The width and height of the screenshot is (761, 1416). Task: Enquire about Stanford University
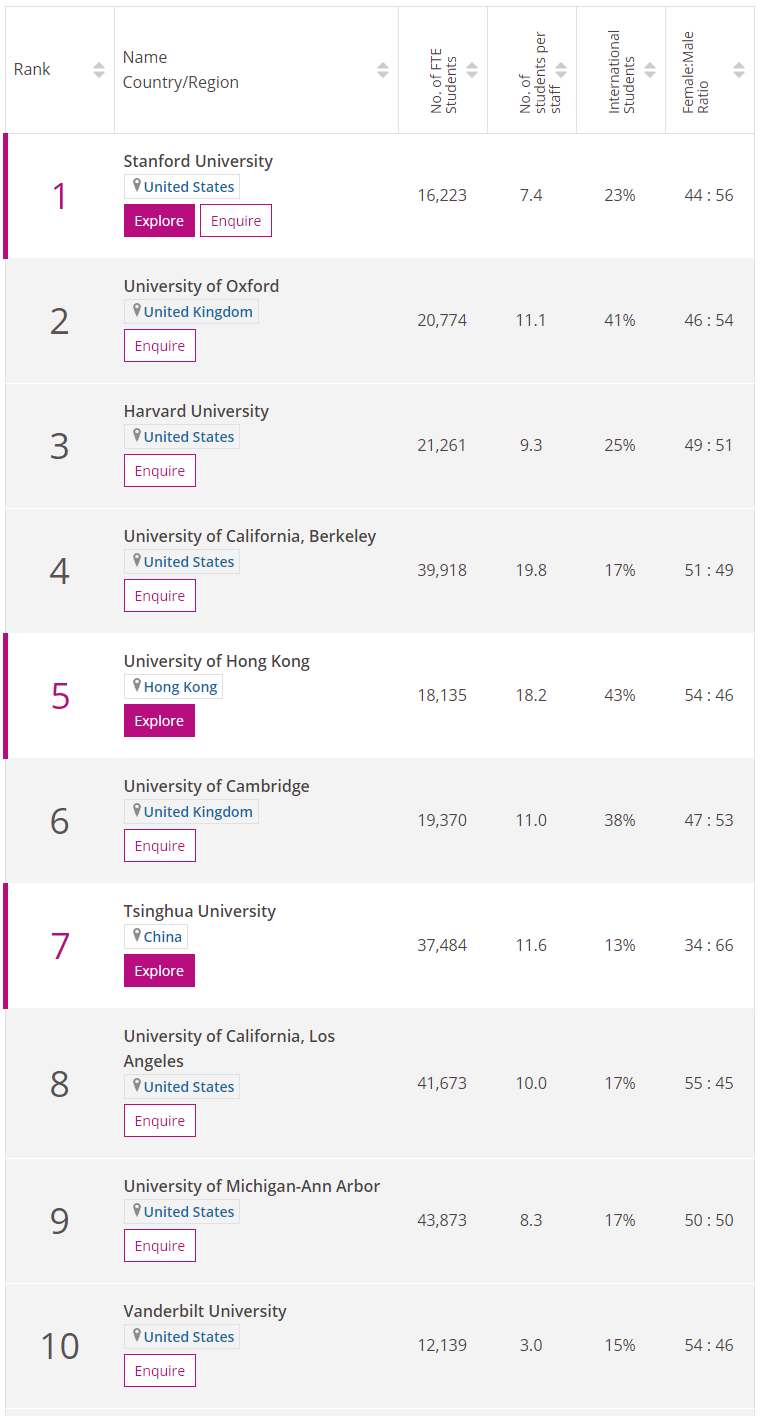[236, 221]
